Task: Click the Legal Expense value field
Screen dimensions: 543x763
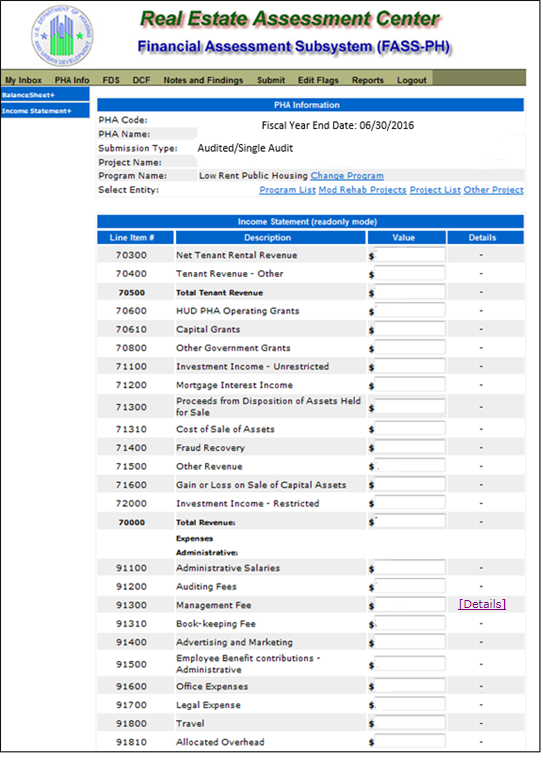Action: (x=410, y=704)
